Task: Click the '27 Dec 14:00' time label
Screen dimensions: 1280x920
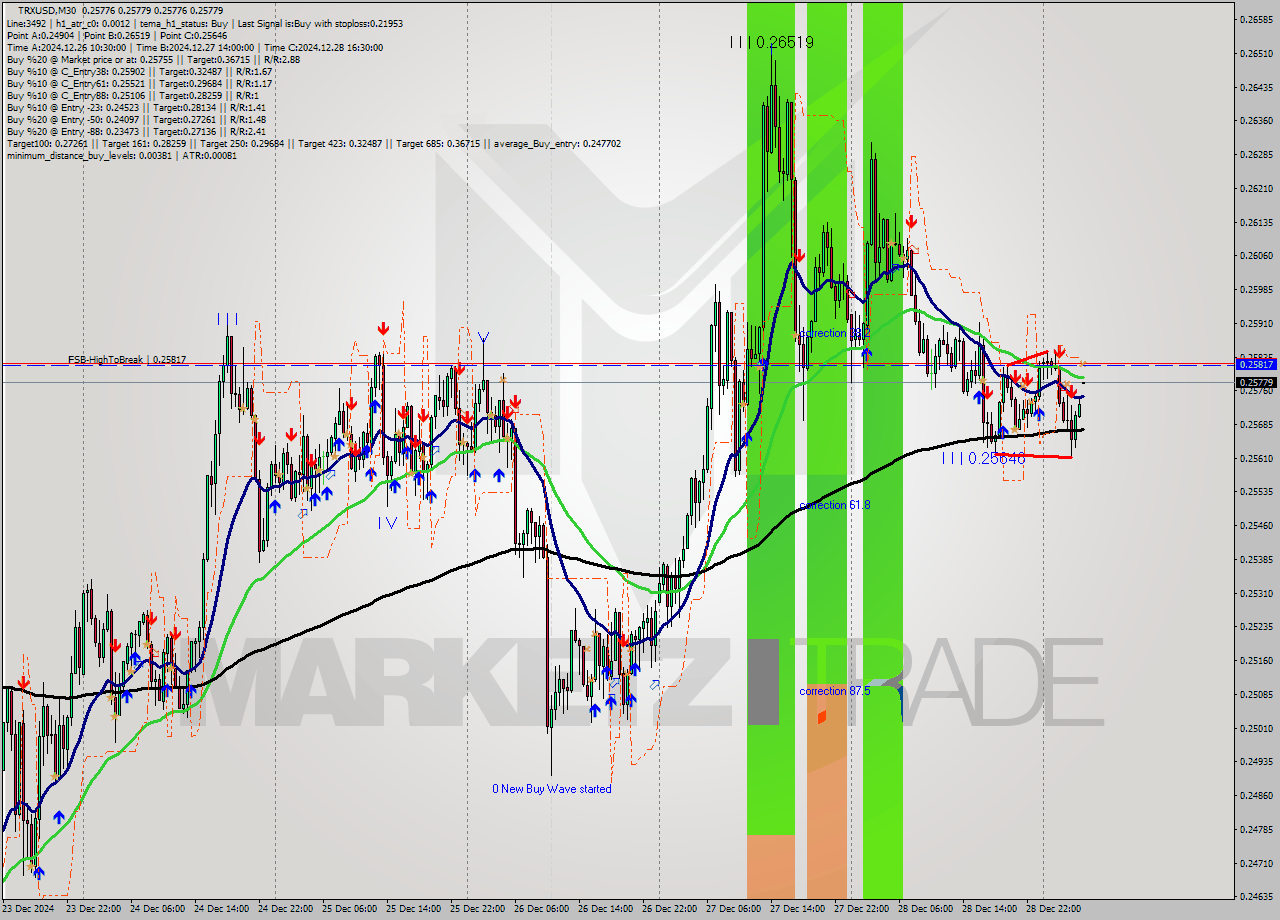Action: click(x=797, y=909)
